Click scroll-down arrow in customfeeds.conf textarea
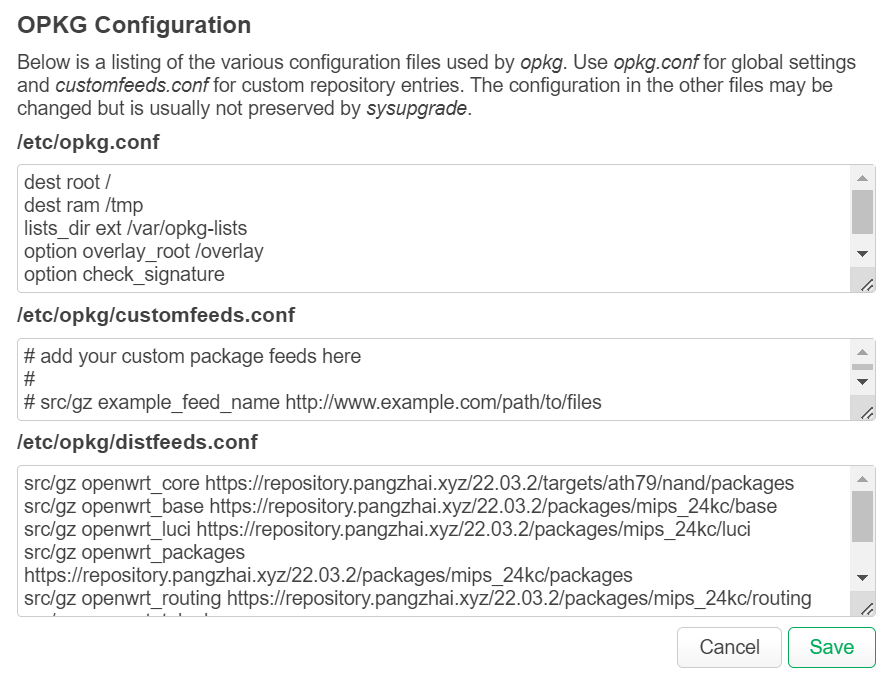 click(x=862, y=382)
